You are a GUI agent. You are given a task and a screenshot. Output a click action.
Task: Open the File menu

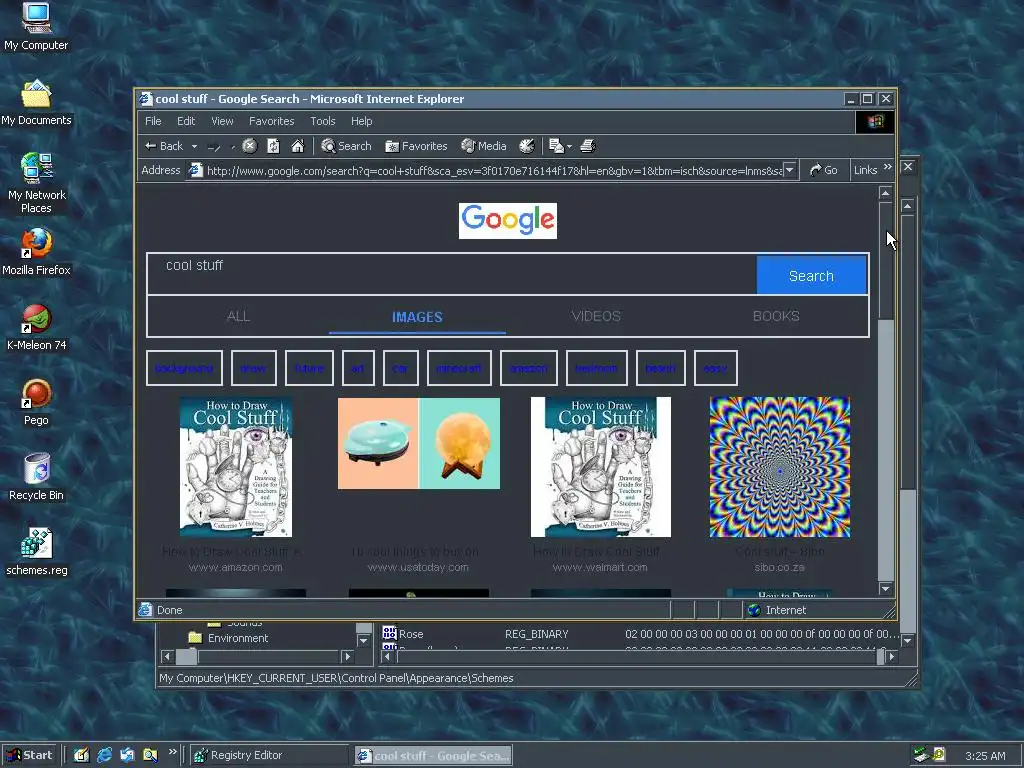tap(153, 121)
